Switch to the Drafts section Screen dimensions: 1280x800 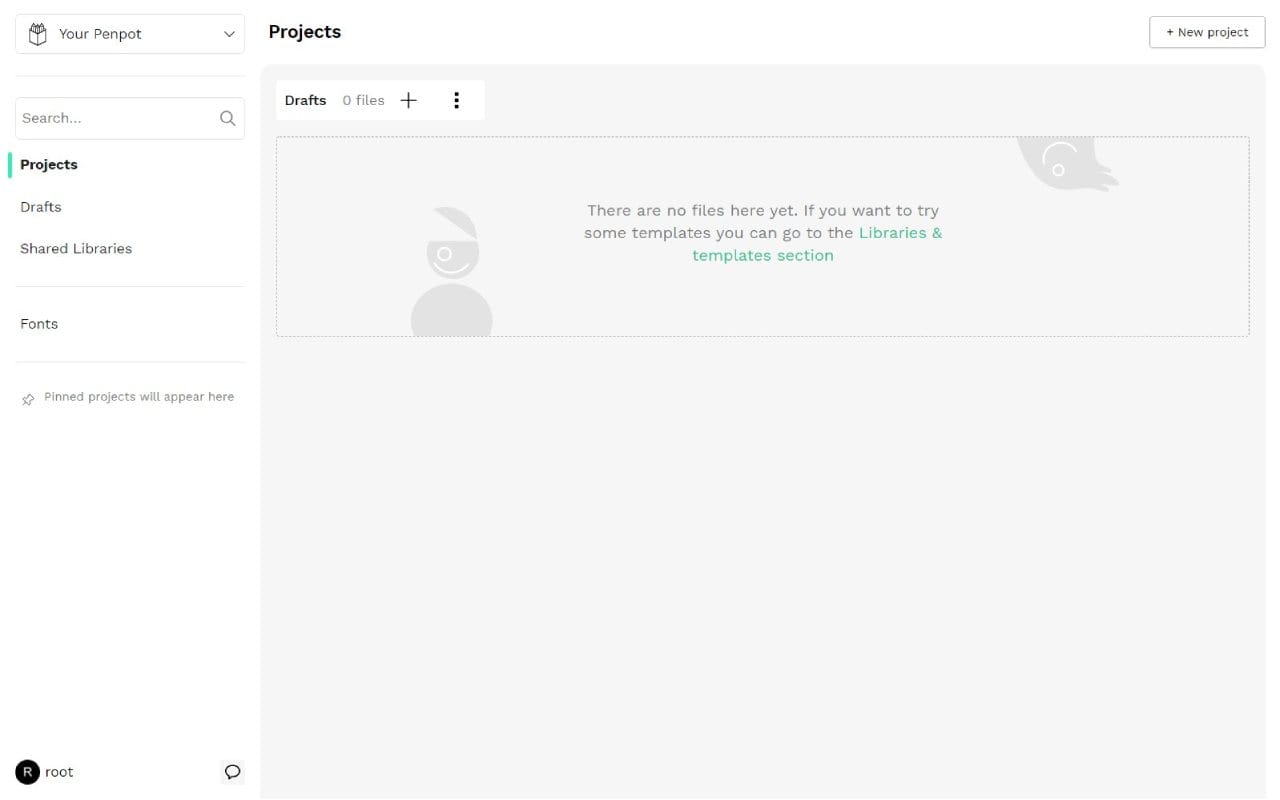pos(41,207)
